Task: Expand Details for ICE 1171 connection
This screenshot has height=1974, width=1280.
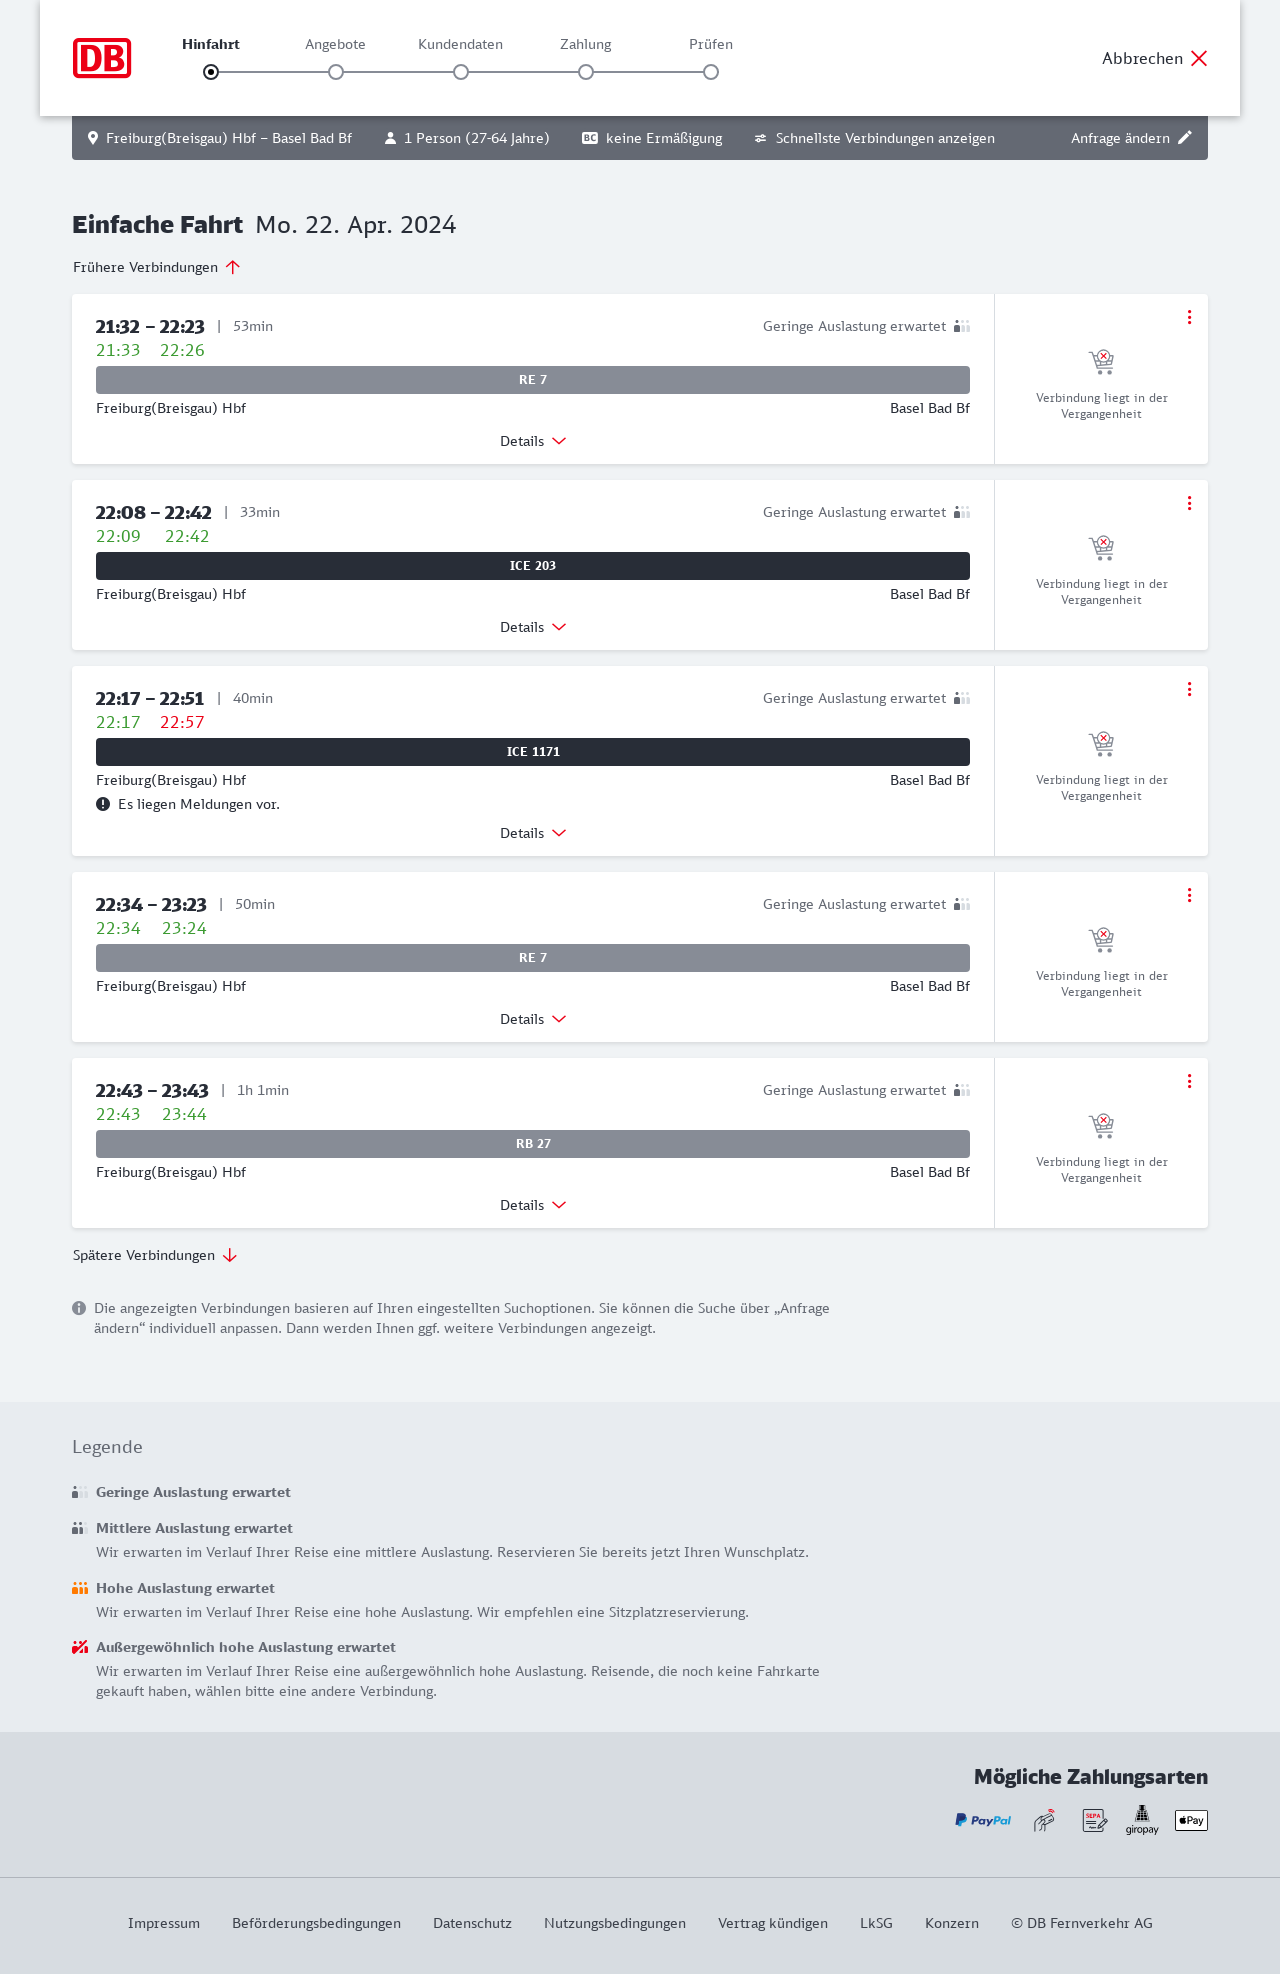Action: [x=533, y=833]
